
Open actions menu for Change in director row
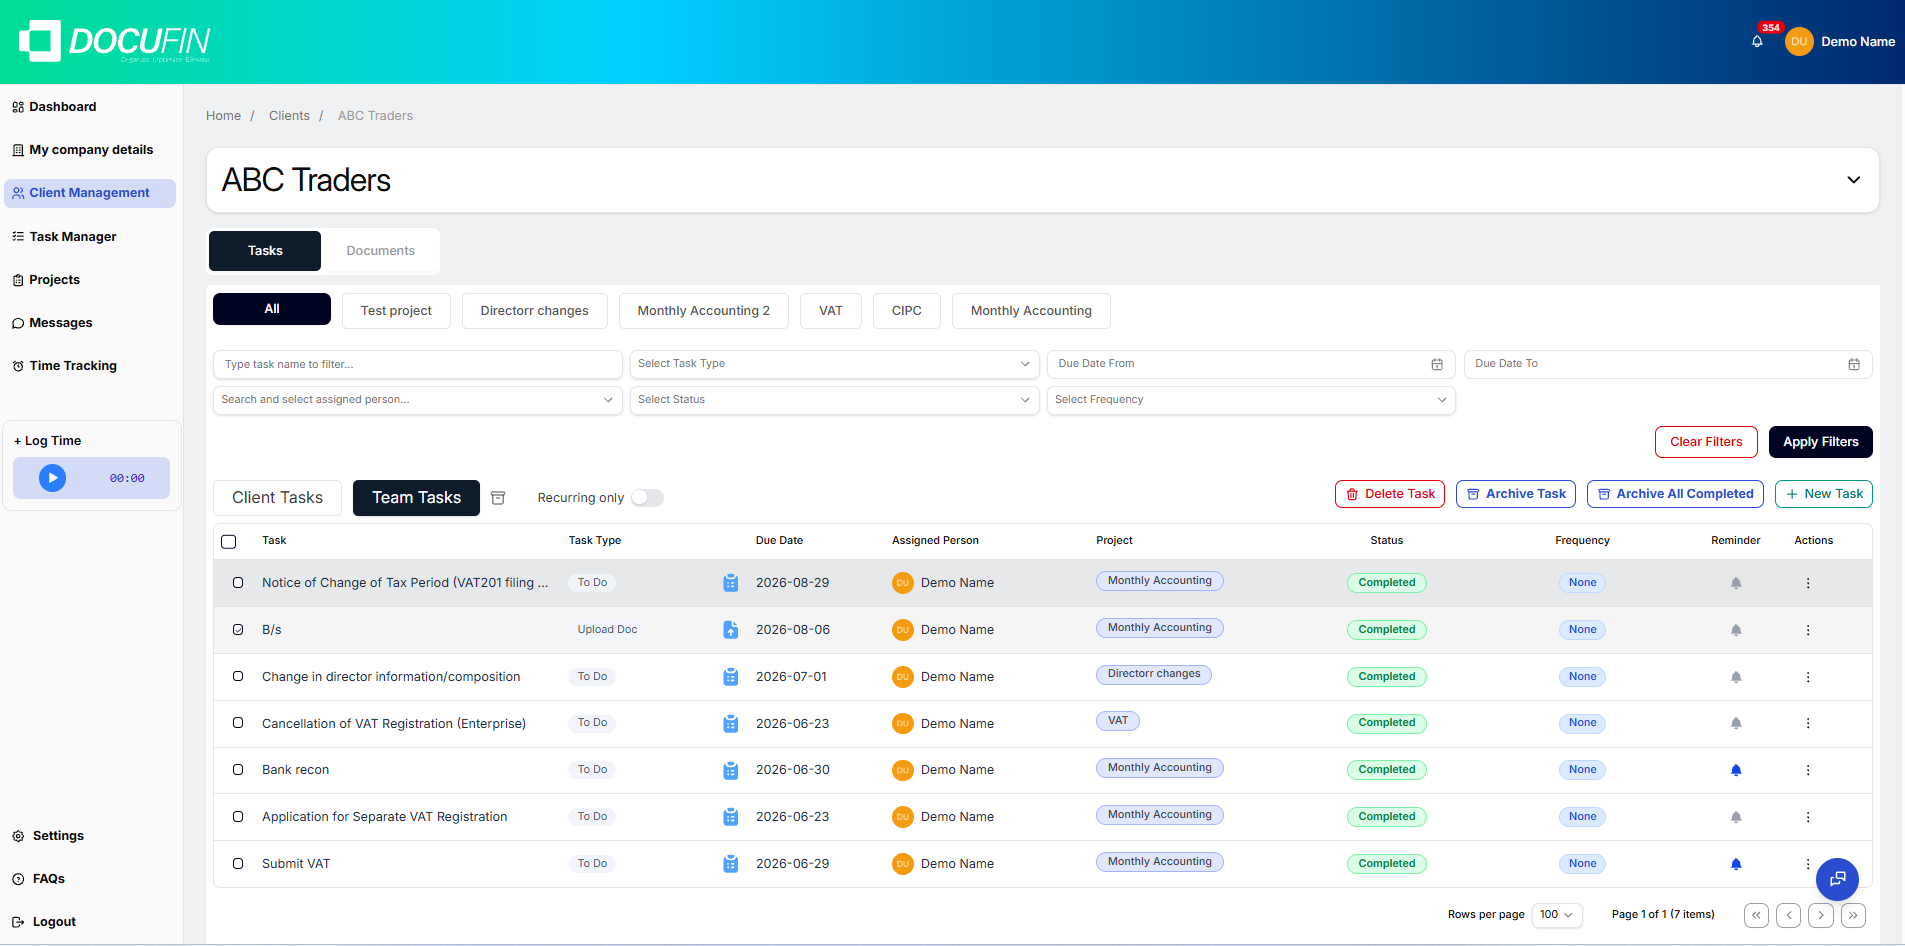1808,677
